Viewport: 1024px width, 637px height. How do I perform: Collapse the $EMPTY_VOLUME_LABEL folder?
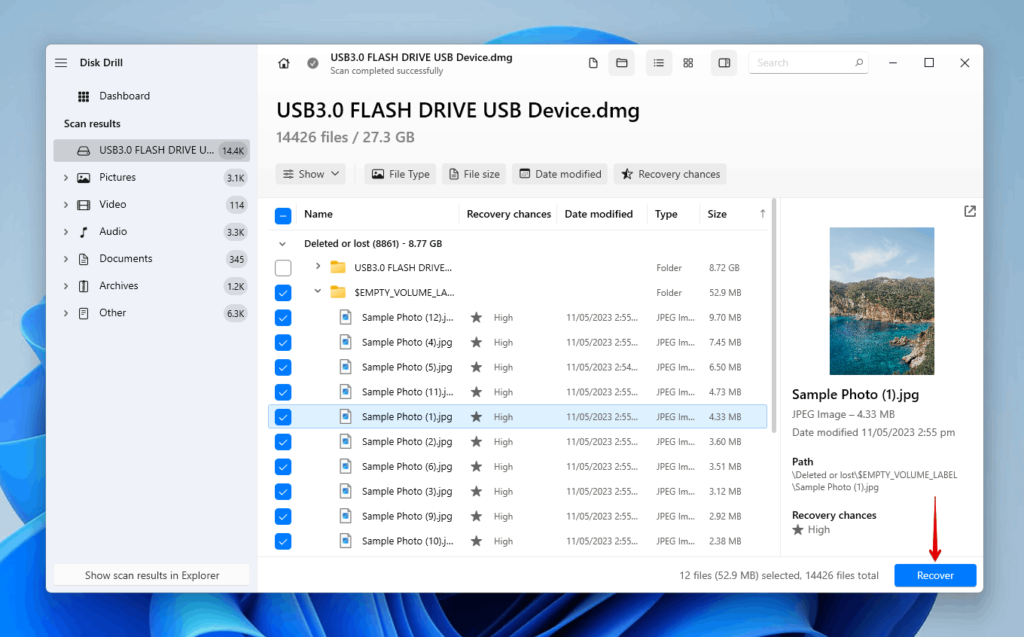318,292
